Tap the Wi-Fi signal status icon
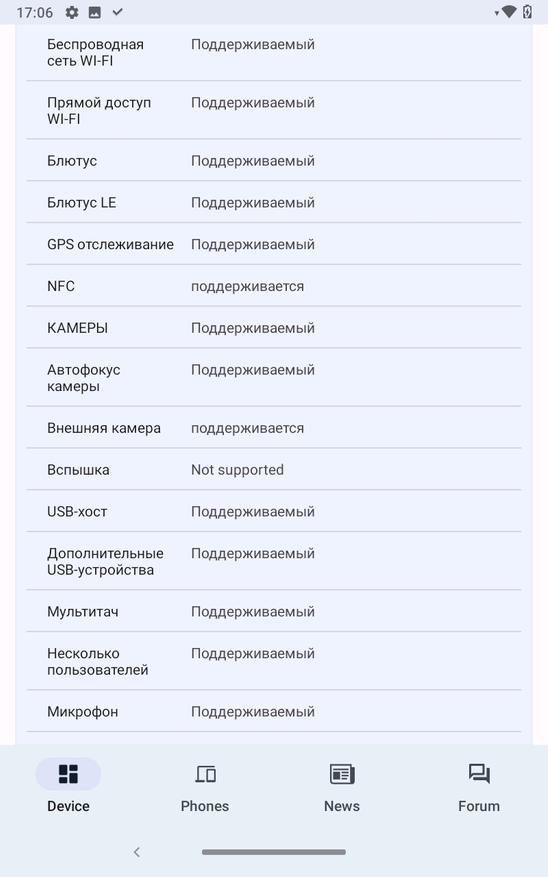Image resolution: width=548 pixels, height=877 pixels. 508,12
